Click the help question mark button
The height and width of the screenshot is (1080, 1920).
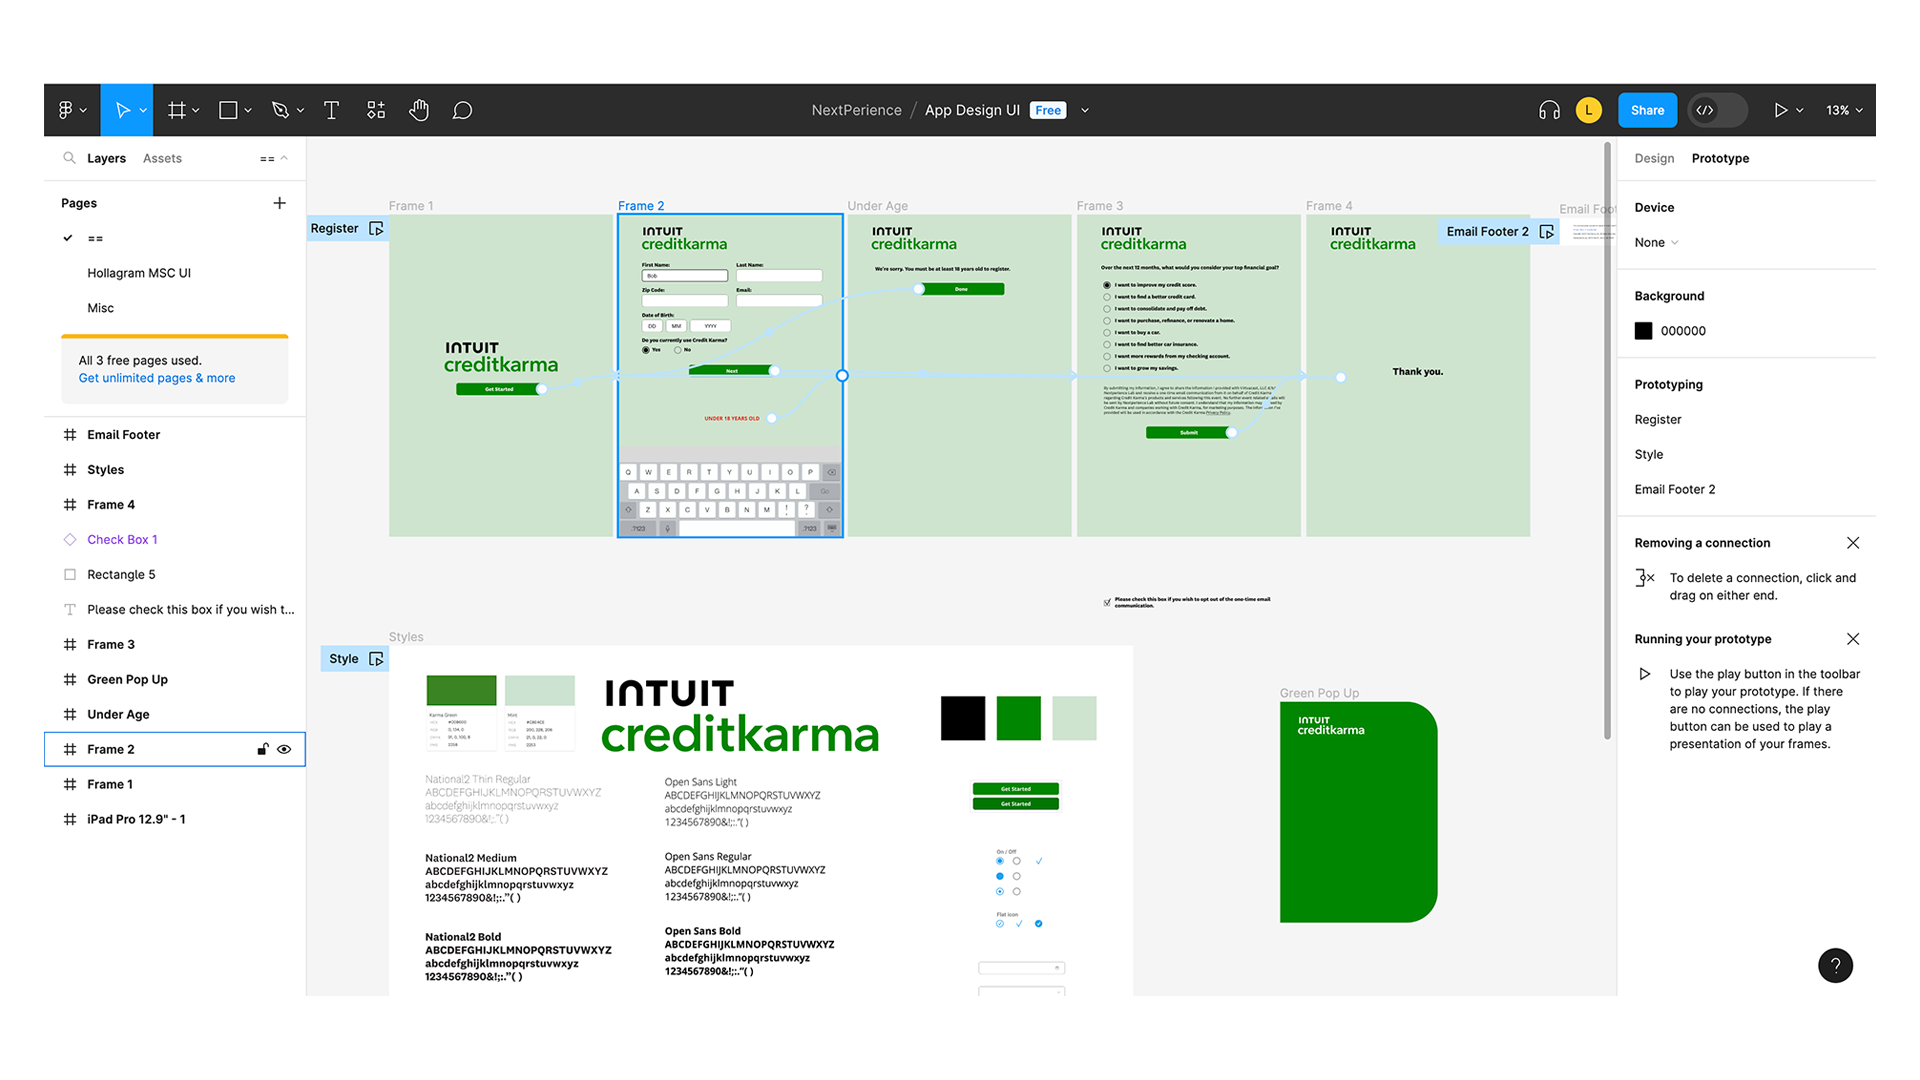(x=1835, y=965)
